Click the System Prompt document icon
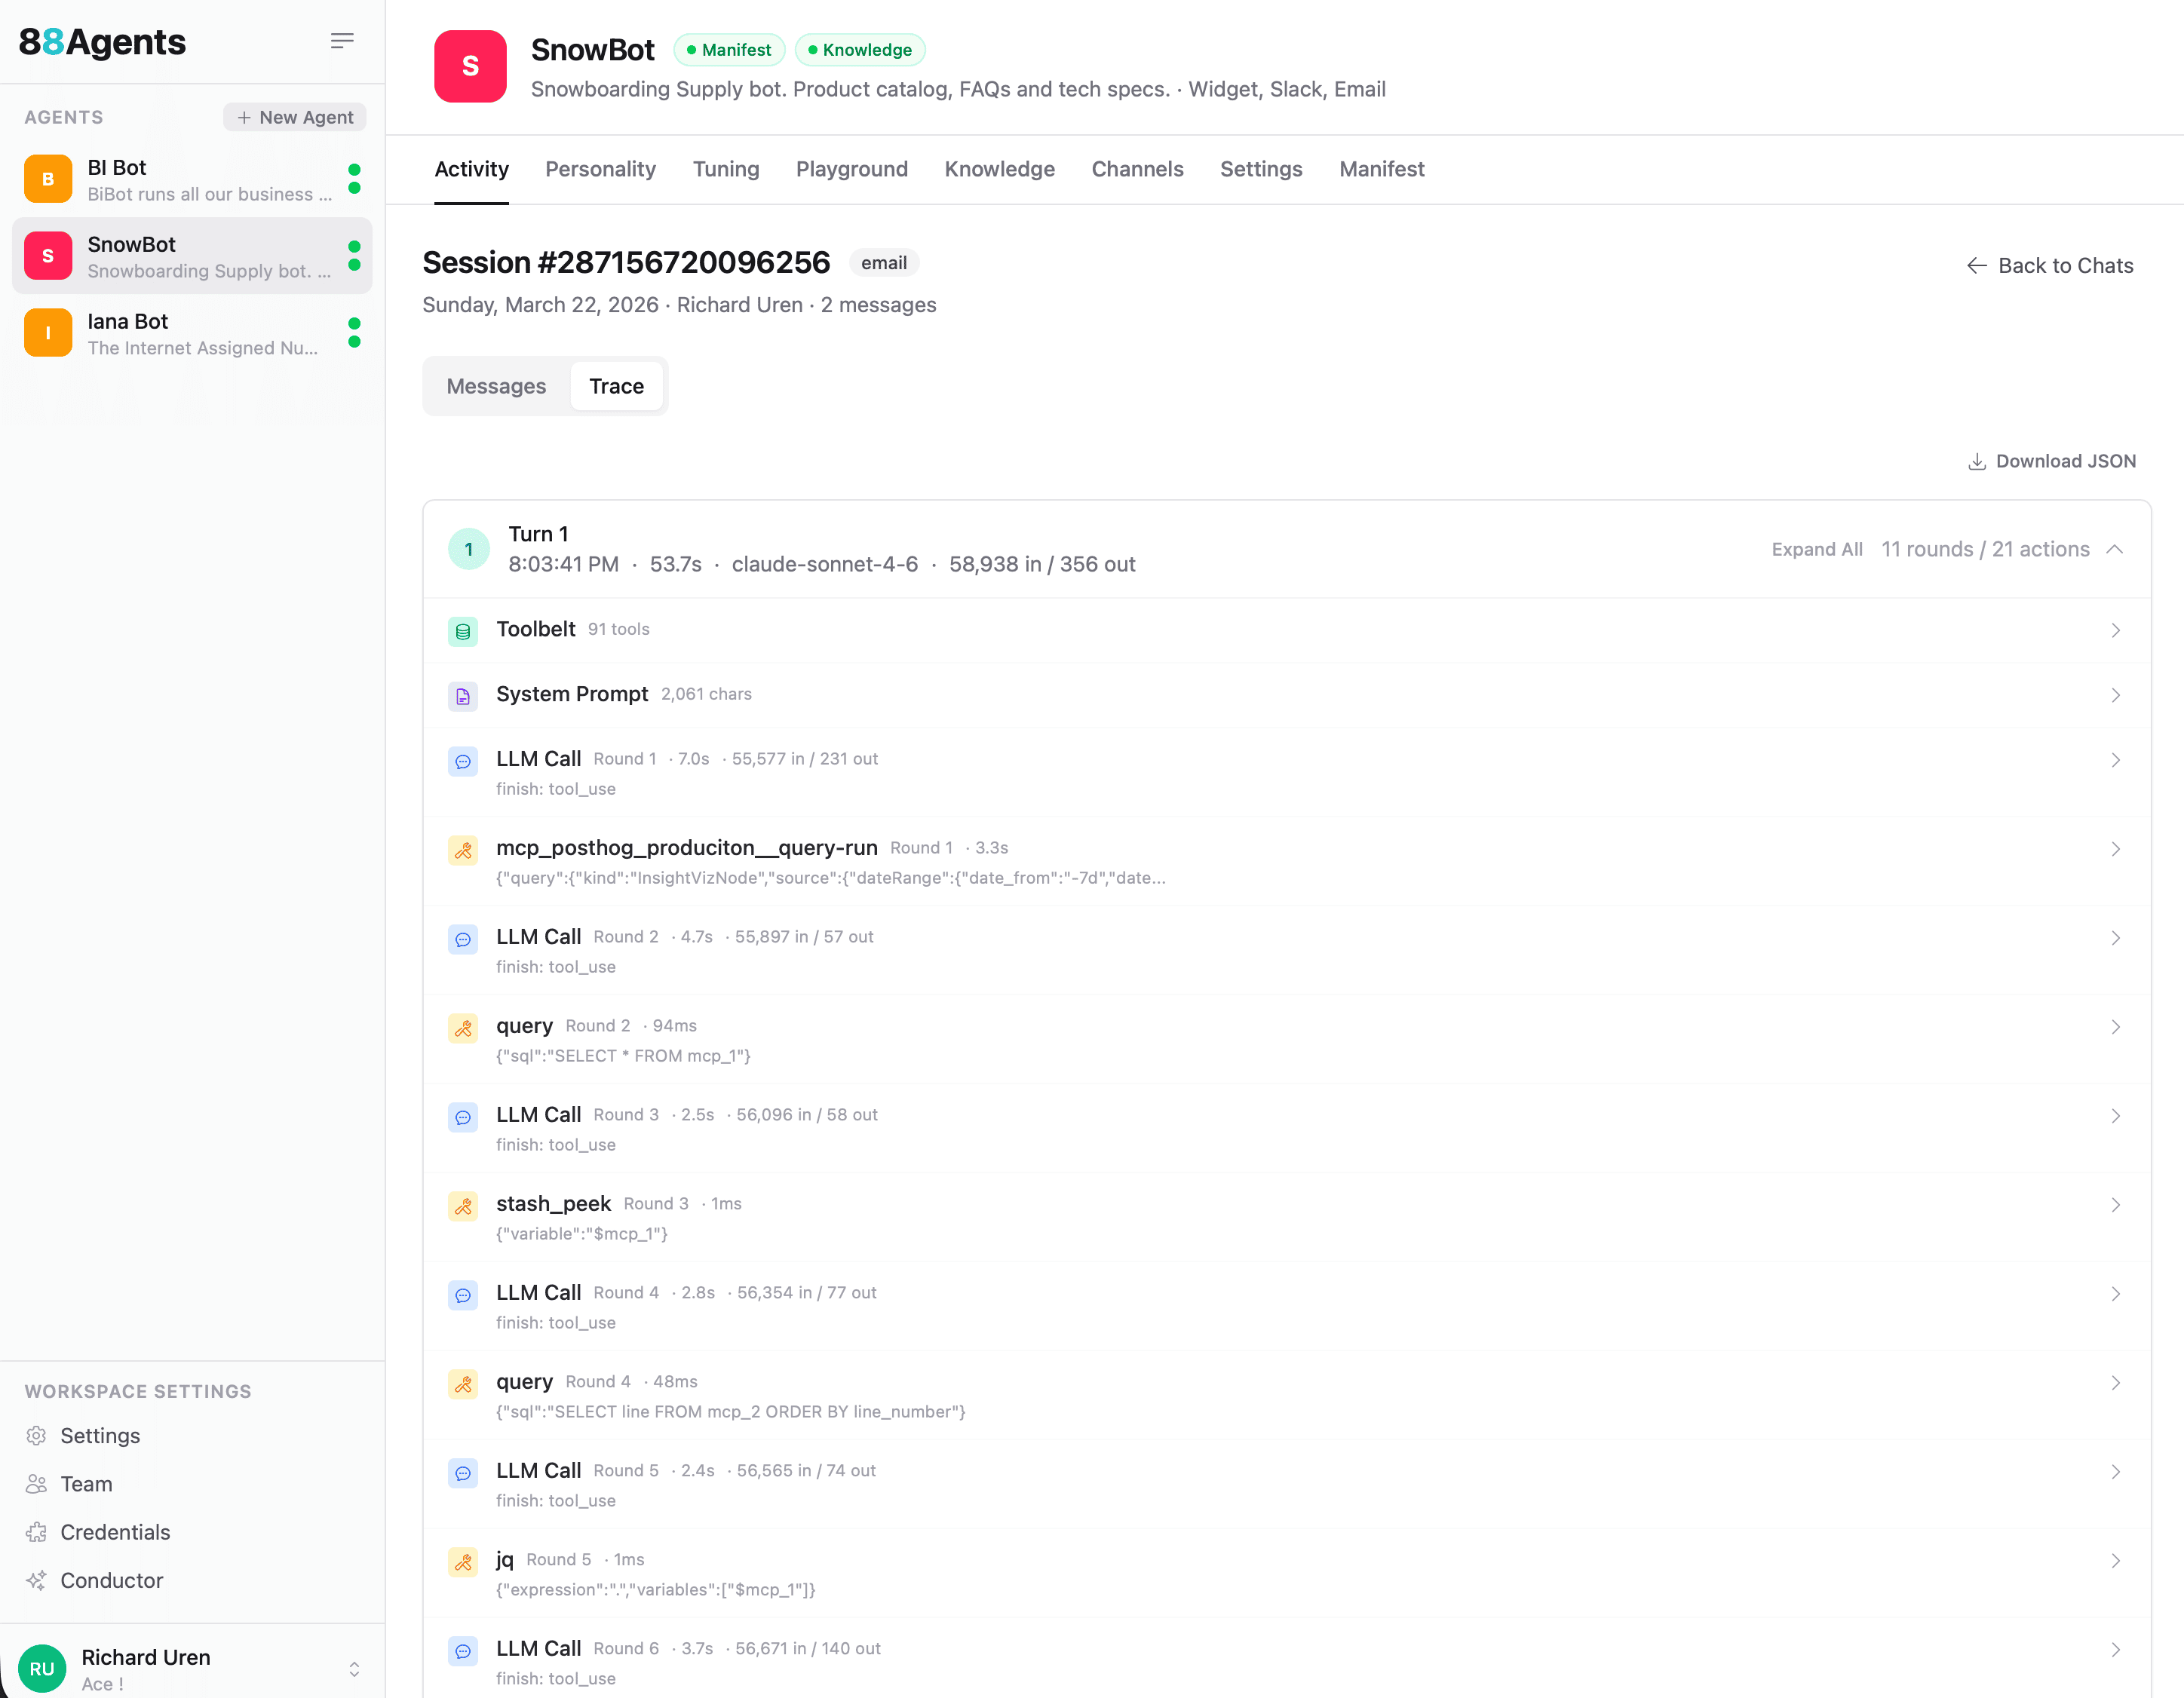2184x1698 pixels. click(x=463, y=696)
